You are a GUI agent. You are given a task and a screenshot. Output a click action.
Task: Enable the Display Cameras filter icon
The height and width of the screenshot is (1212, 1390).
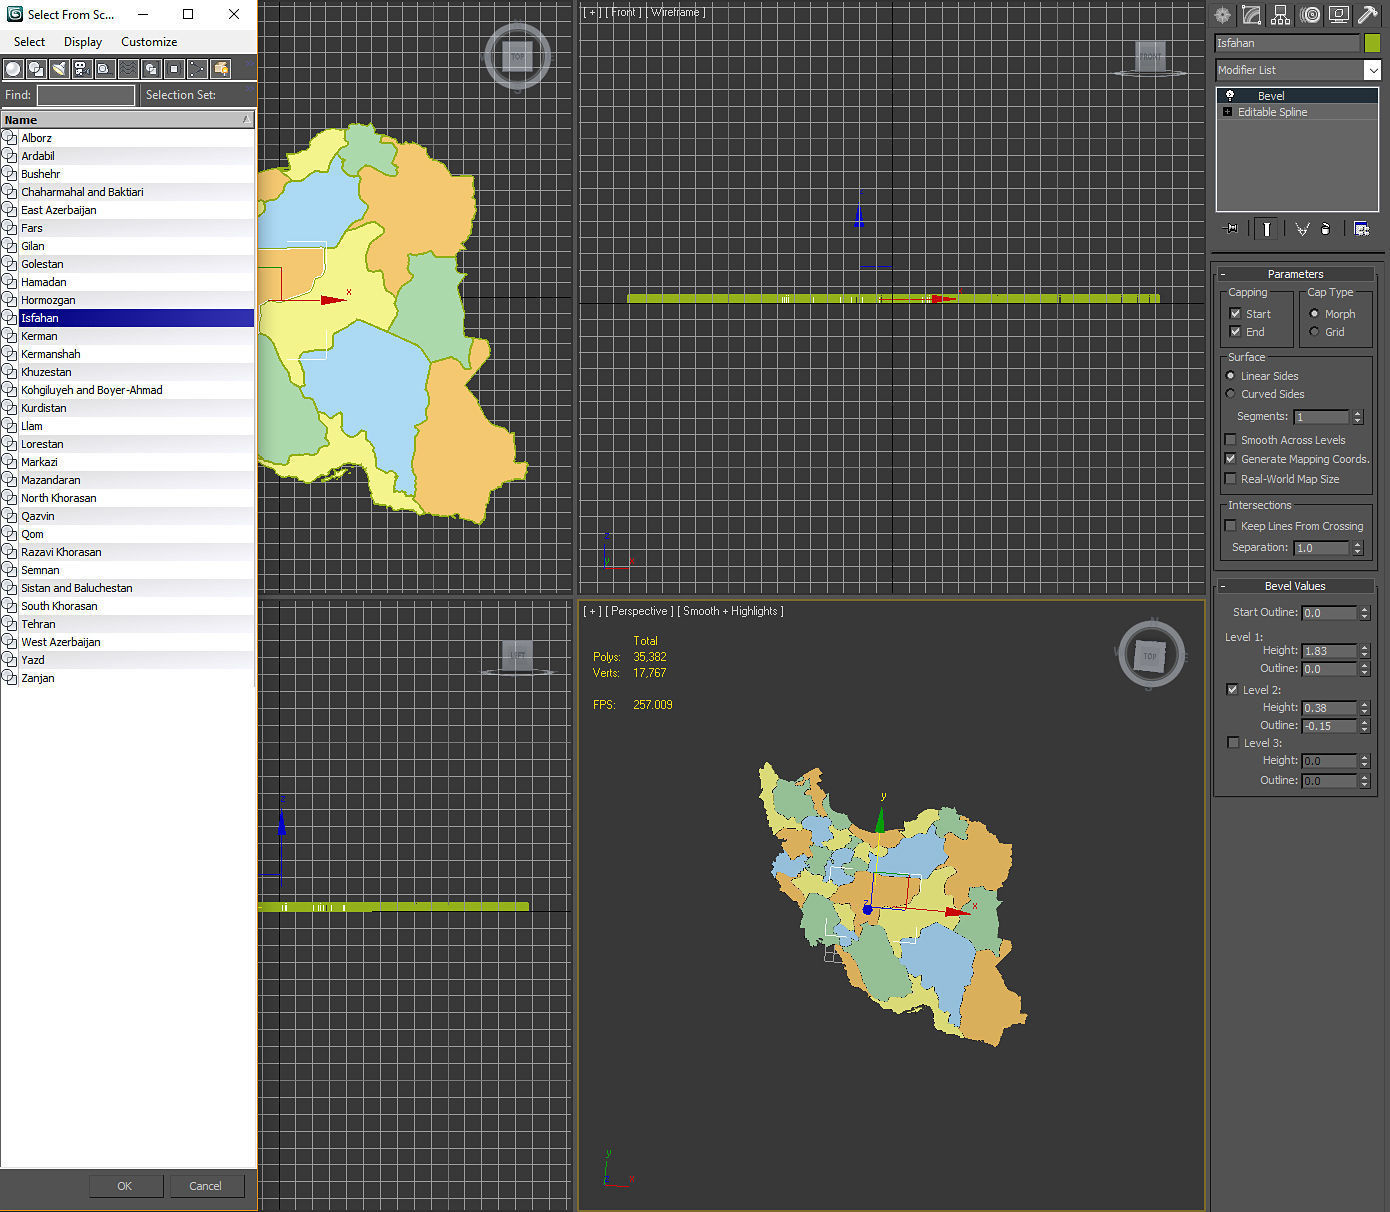coord(81,69)
